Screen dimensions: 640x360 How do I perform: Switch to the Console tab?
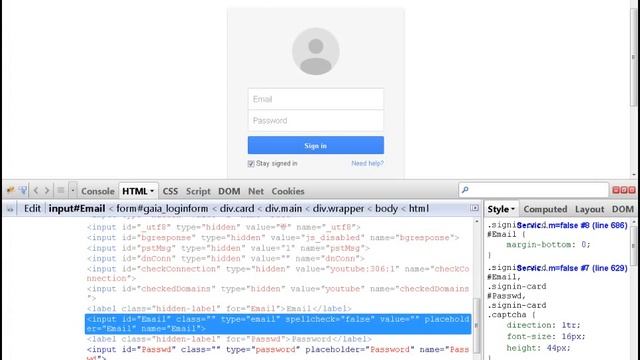[x=98, y=191]
